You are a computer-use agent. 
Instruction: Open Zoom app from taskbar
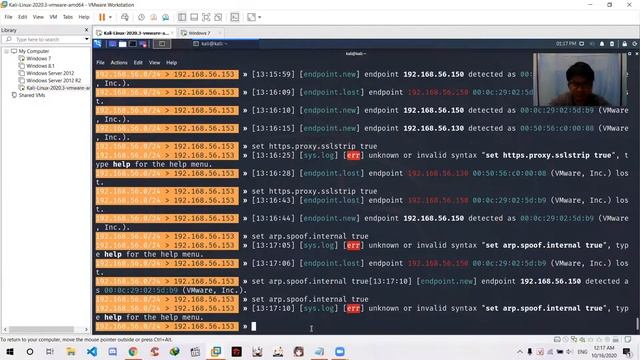[x=340, y=351]
